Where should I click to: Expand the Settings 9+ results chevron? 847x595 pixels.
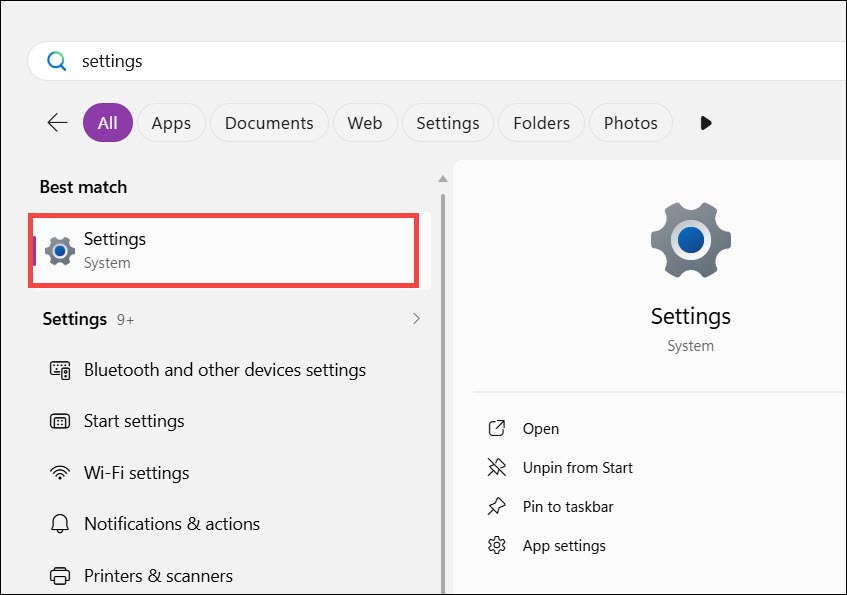tap(416, 319)
